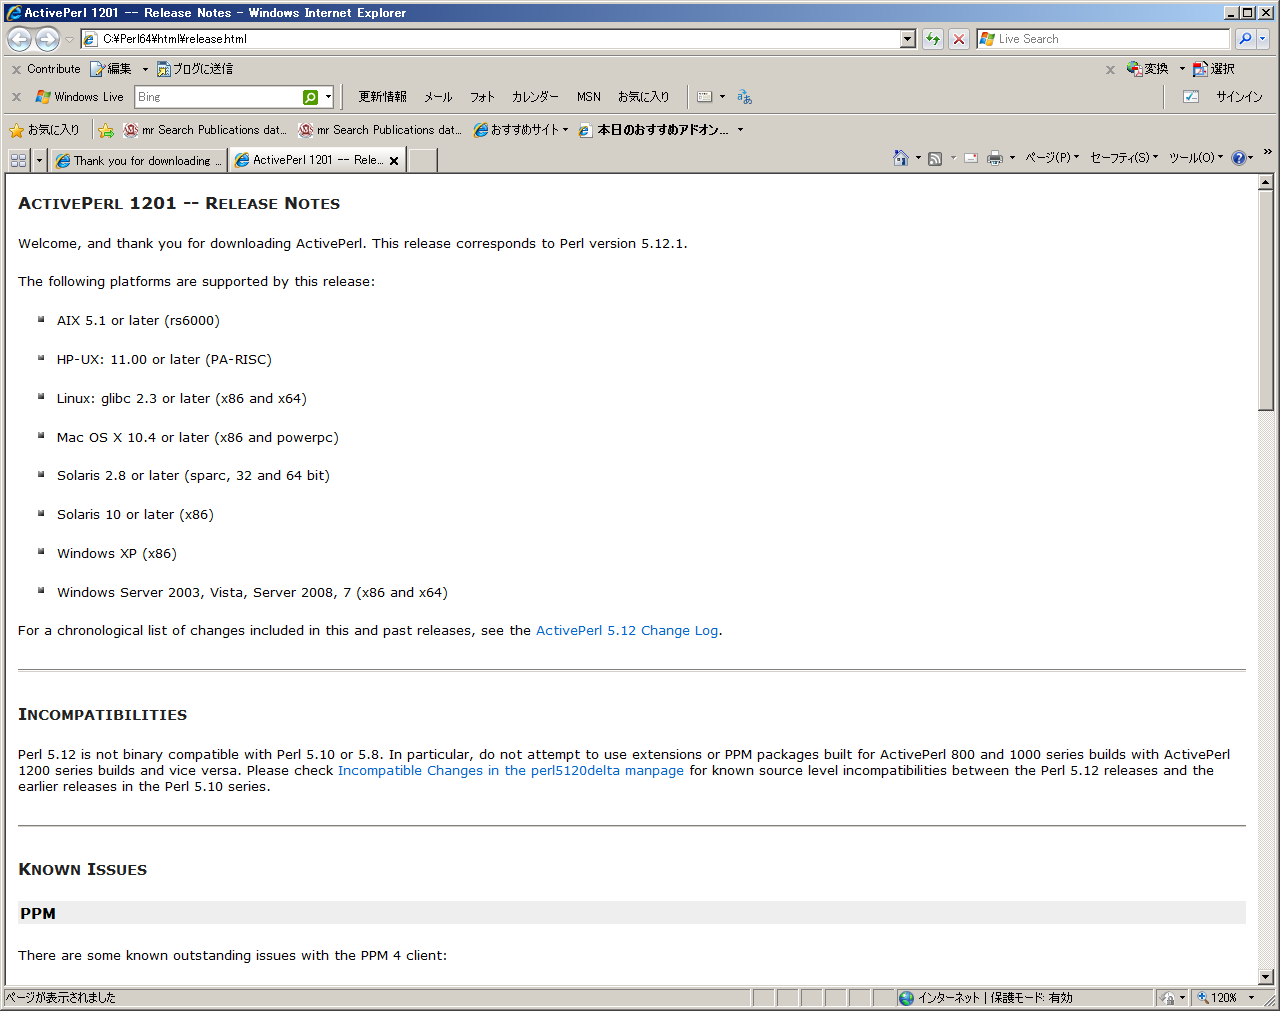Click the red Stop loading icon

(x=959, y=39)
